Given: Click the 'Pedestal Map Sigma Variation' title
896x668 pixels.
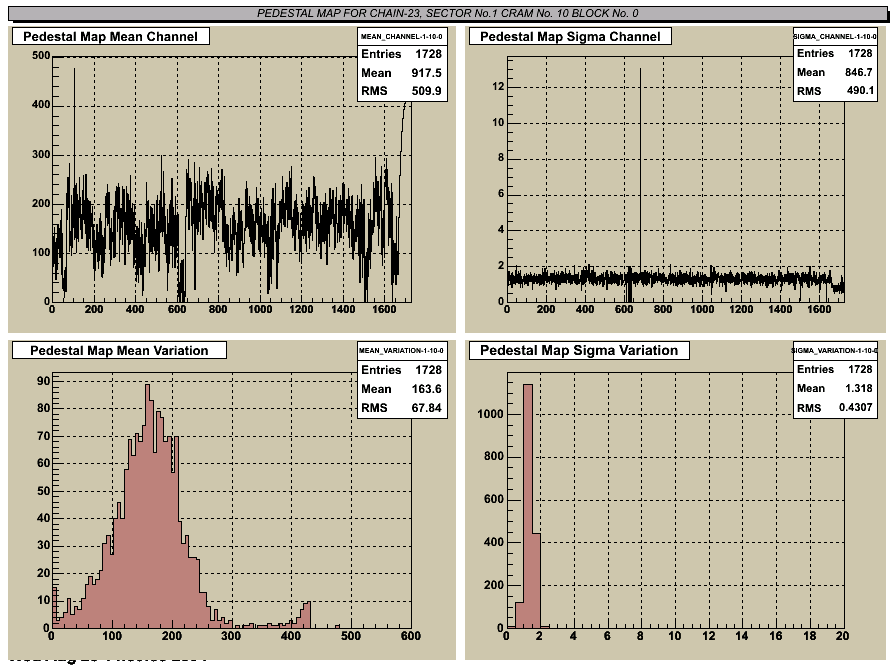Looking at the screenshot, I should 579,350.
